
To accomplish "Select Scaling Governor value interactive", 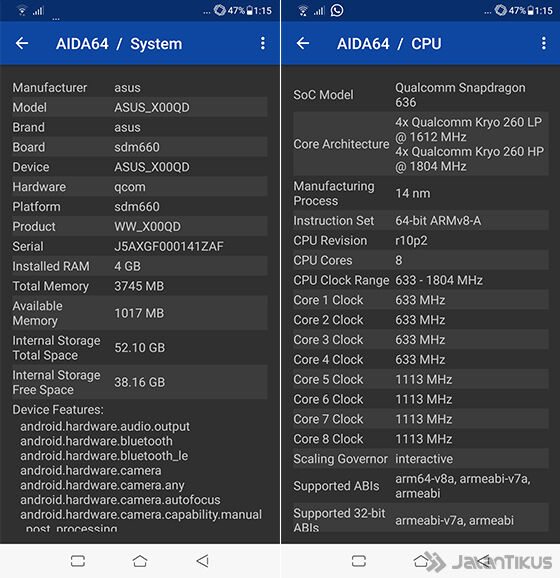I will pyautogui.click(x=424, y=459).
